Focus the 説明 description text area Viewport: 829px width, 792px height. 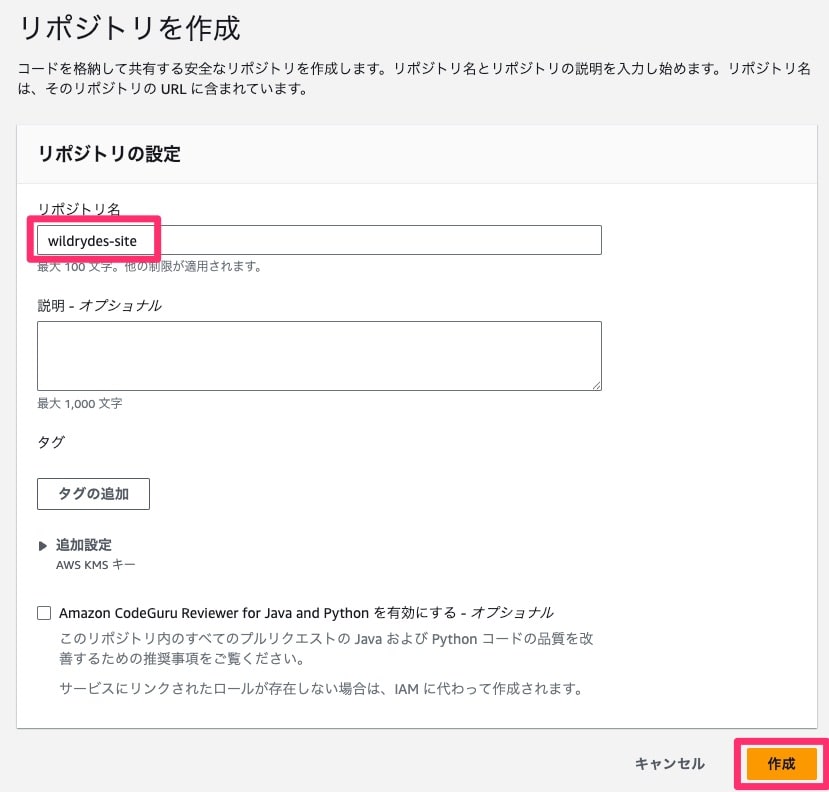click(x=318, y=355)
